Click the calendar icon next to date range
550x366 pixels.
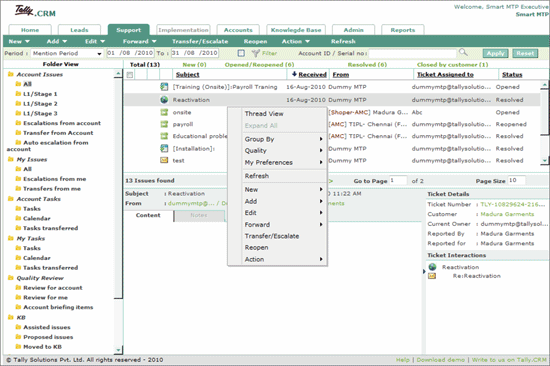point(241,53)
